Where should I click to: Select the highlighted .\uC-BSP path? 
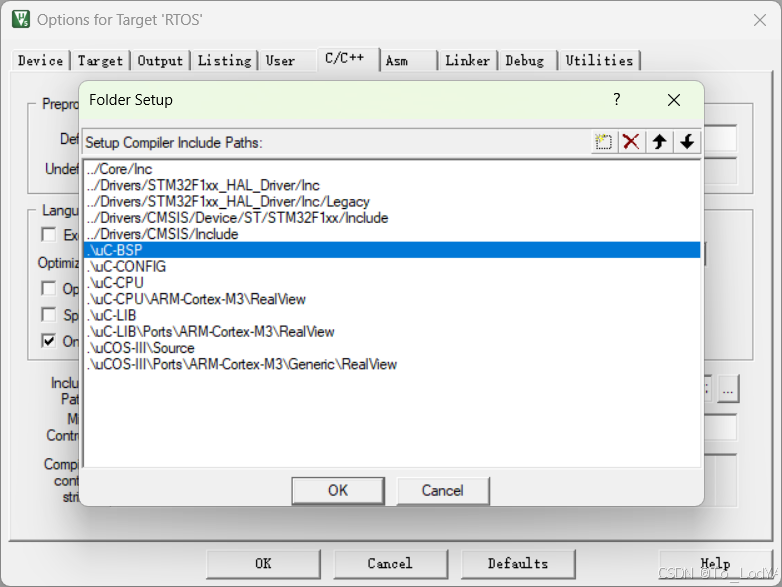392,250
